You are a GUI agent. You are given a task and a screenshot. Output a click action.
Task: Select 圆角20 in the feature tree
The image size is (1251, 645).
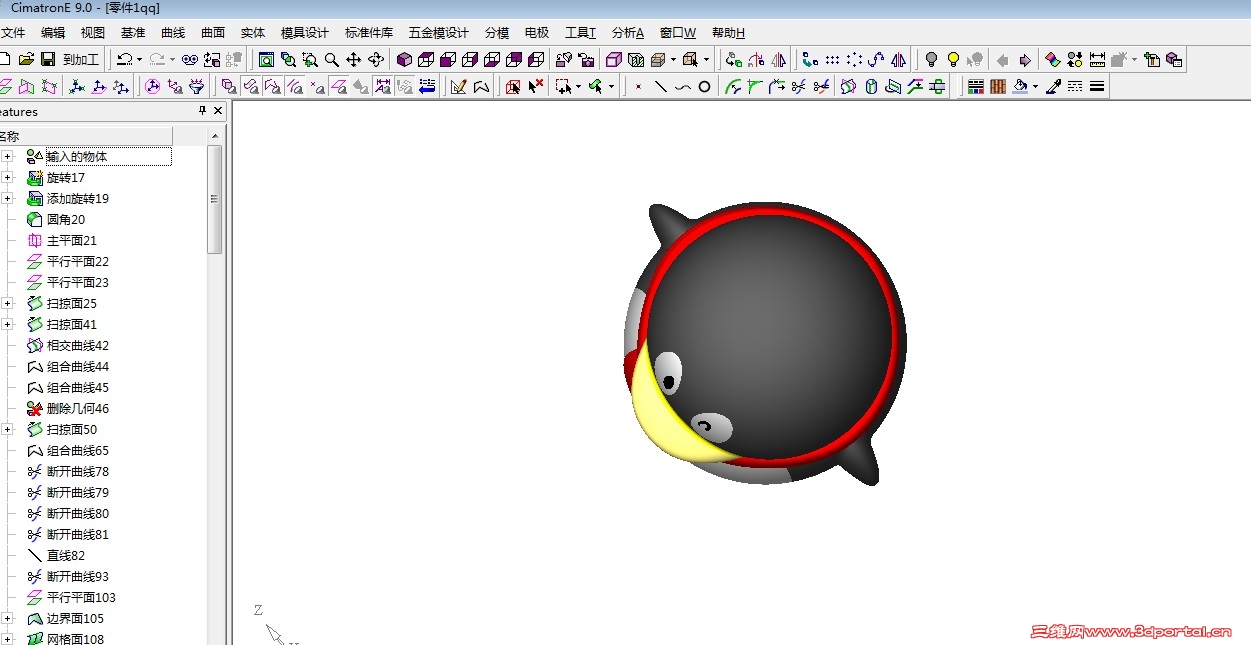pyautogui.click(x=66, y=220)
